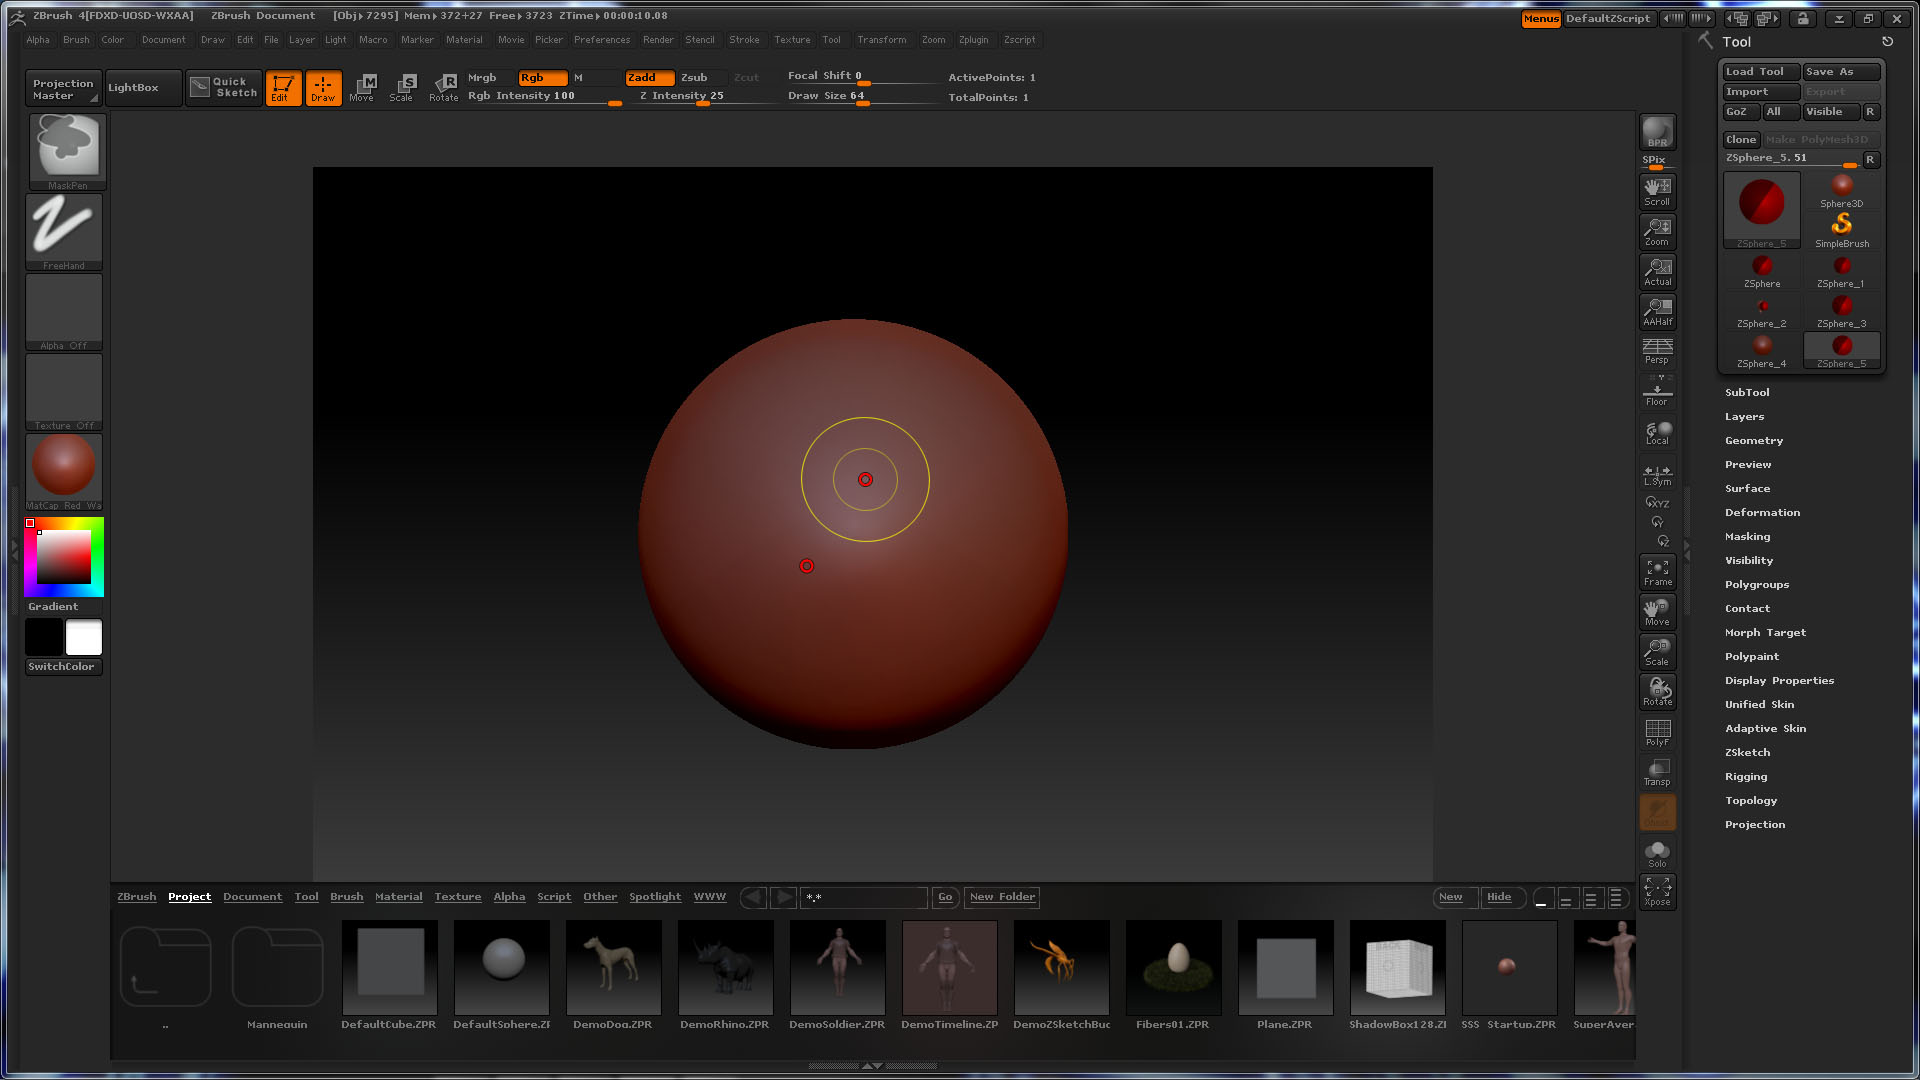The height and width of the screenshot is (1080, 1920).
Task: Open the Deformation section
Action: click(1762, 512)
